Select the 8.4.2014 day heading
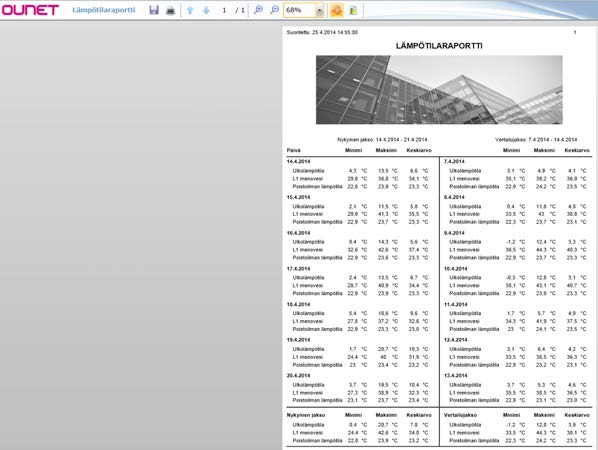This screenshot has width=598, height=450. click(x=454, y=197)
